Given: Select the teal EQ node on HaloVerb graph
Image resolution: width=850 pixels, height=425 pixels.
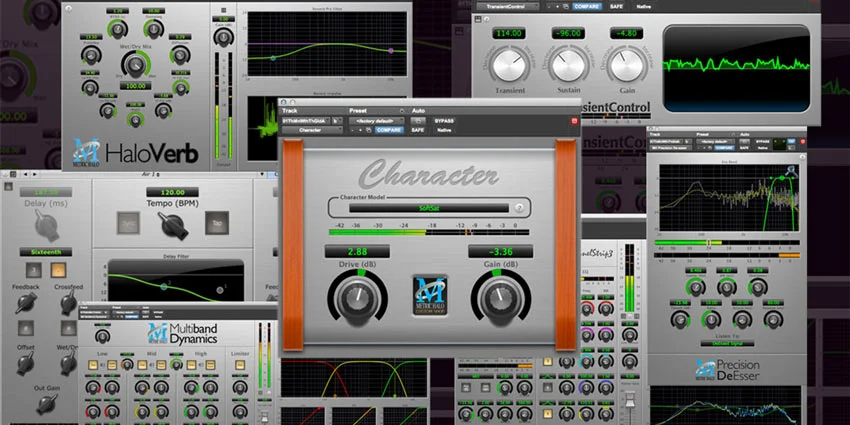Looking at the screenshot, I should click(273, 57).
